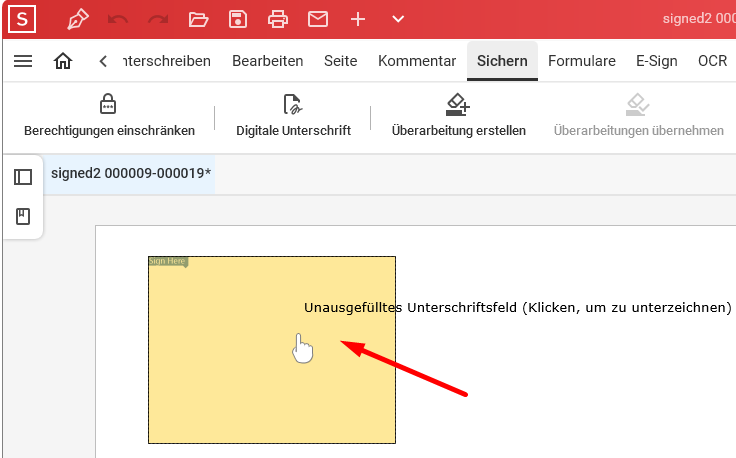736x458 pixels.
Task: Click the Überarbeitung erstellen eraser icon
Action: click(458, 104)
